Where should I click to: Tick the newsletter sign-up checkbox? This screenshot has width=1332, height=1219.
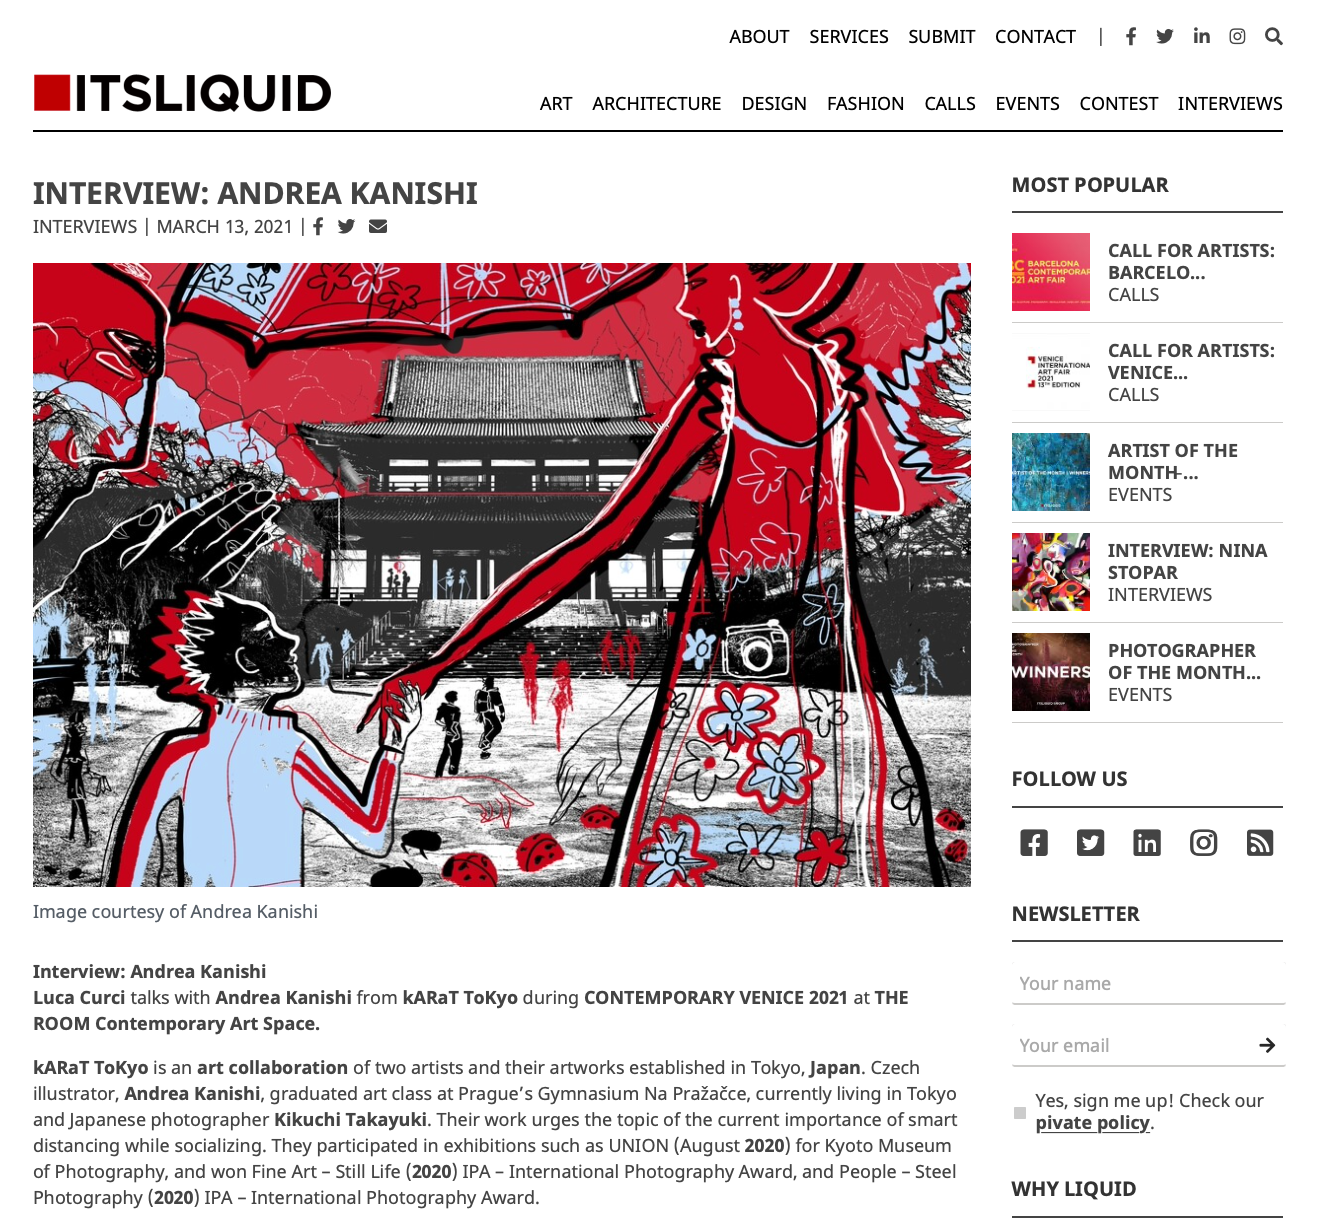pyautogui.click(x=1020, y=1113)
